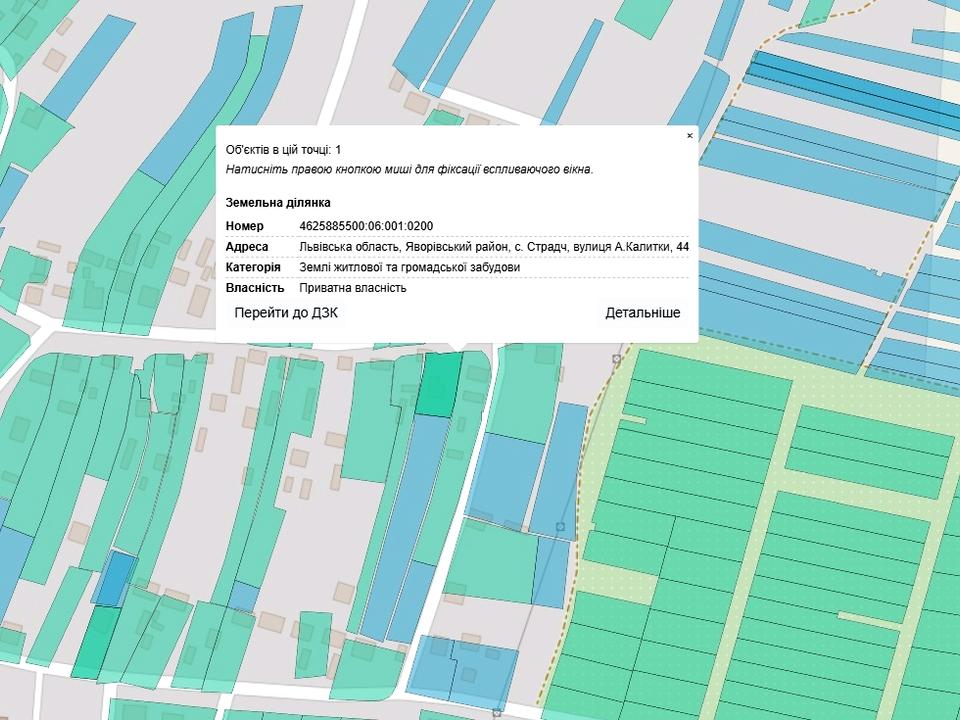
Task: Click the italic right-click hint text
Action: pyautogui.click(x=409, y=169)
